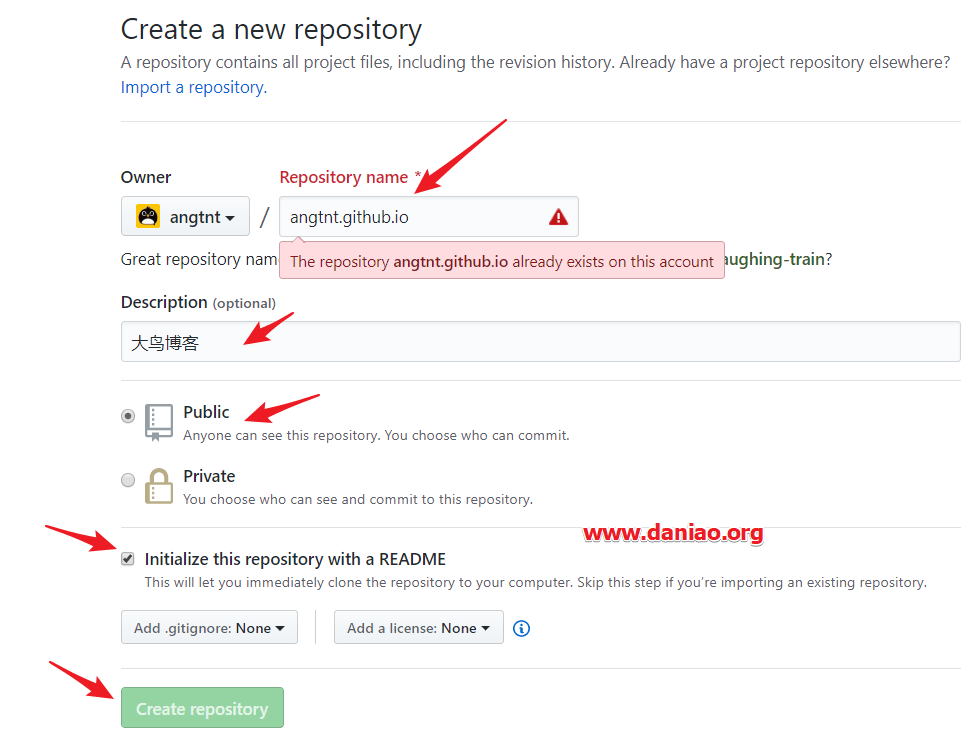The width and height of the screenshot is (961, 748).
Task: Click the Description (optional) label
Action: tap(198, 302)
